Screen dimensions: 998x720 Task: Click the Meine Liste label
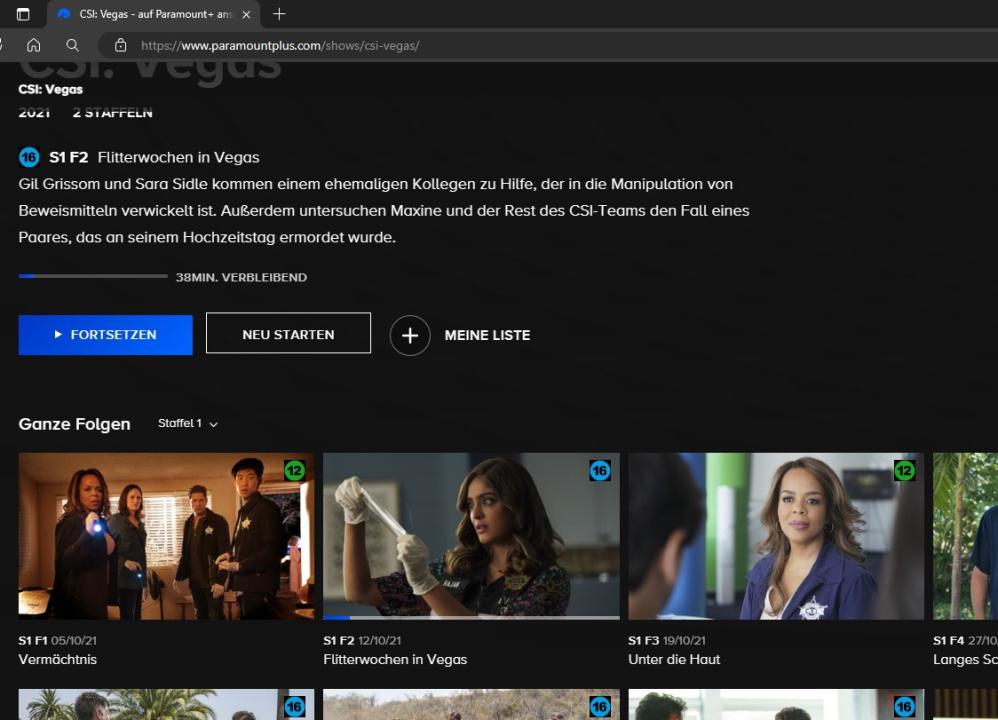tap(488, 335)
